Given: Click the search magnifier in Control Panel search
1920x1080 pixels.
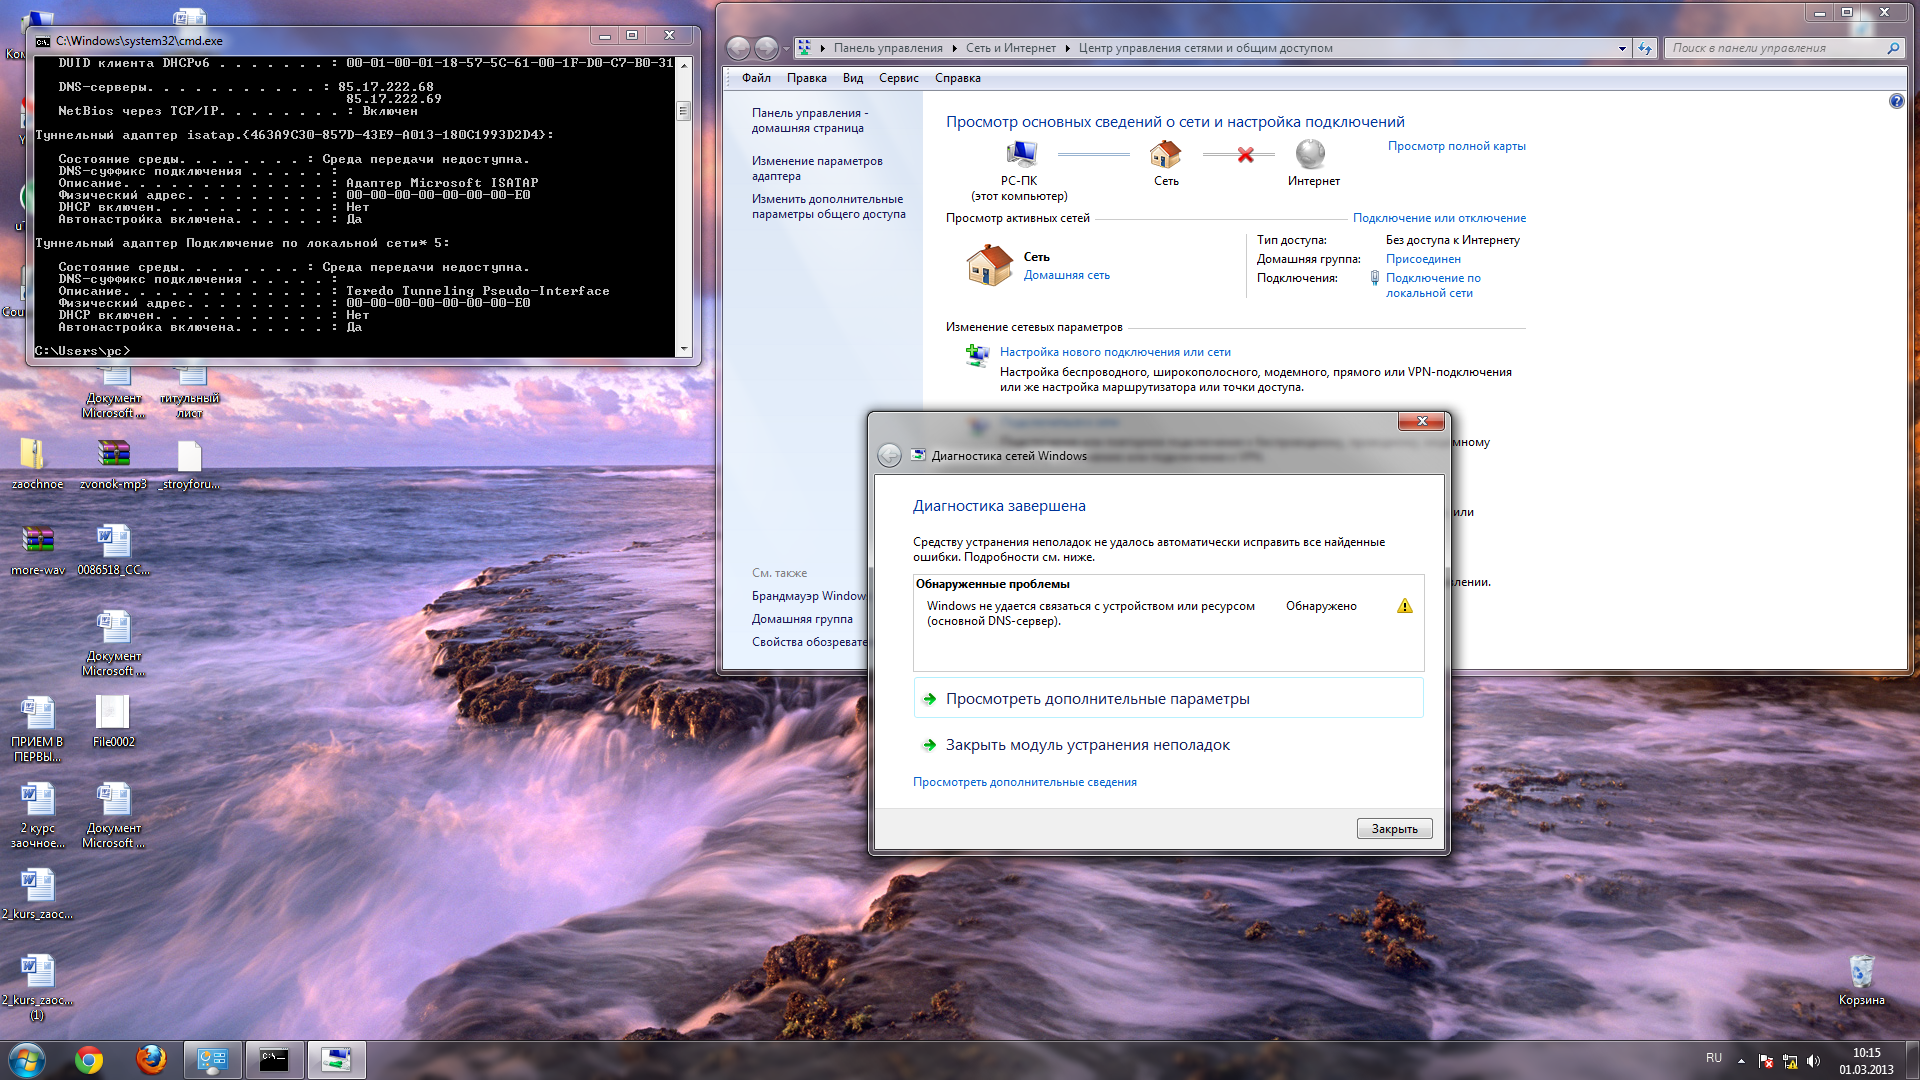Looking at the screenshot, I should 1893,48.
